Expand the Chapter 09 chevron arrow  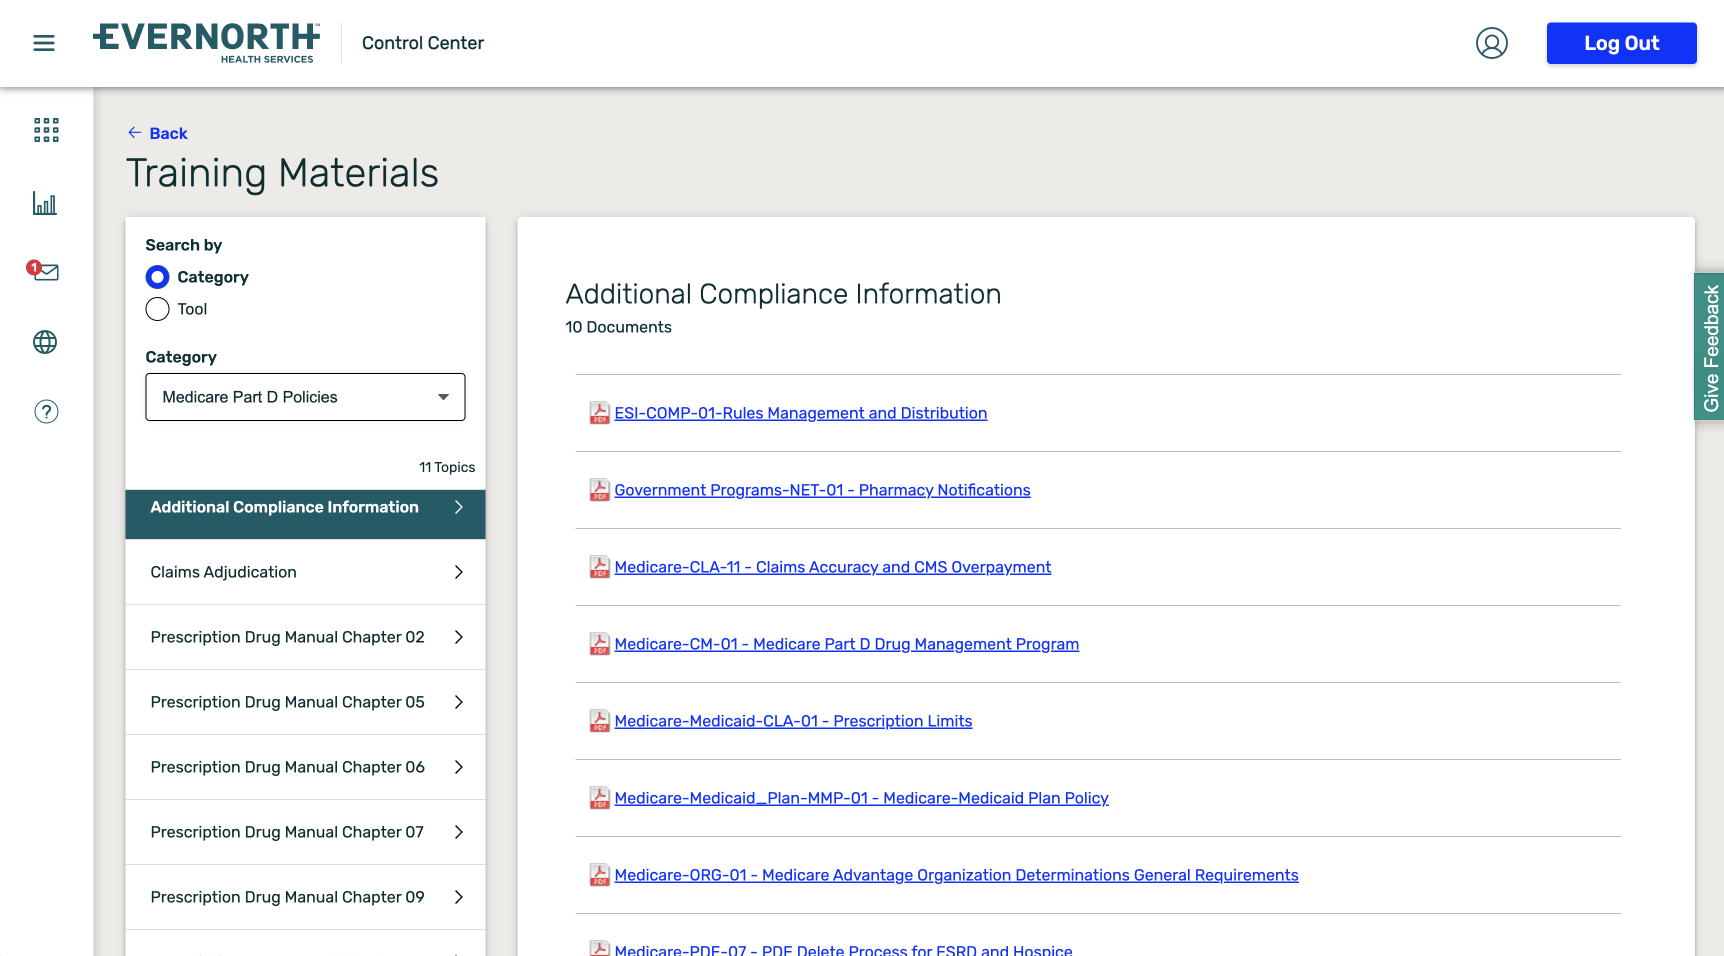[459, 897]
